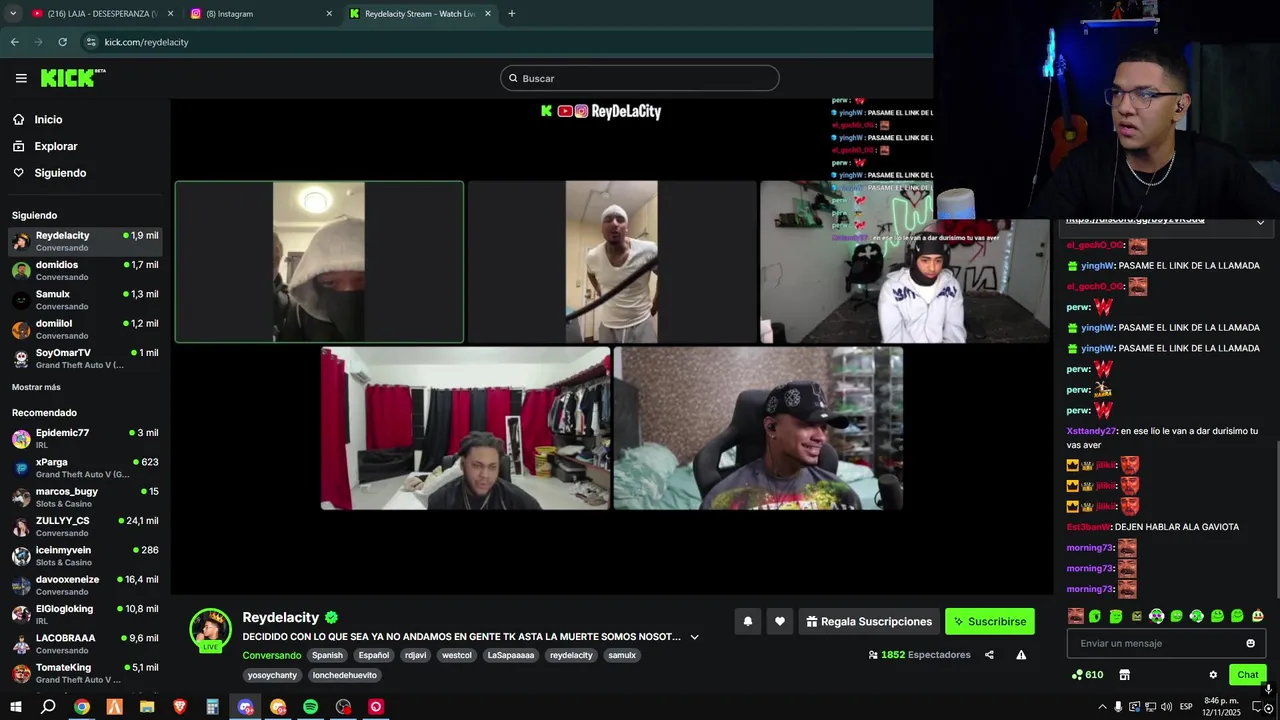Screen dimensions: 1280x720
Task: Select the yosoychanty tag
Action: click(x=272, y=675)
